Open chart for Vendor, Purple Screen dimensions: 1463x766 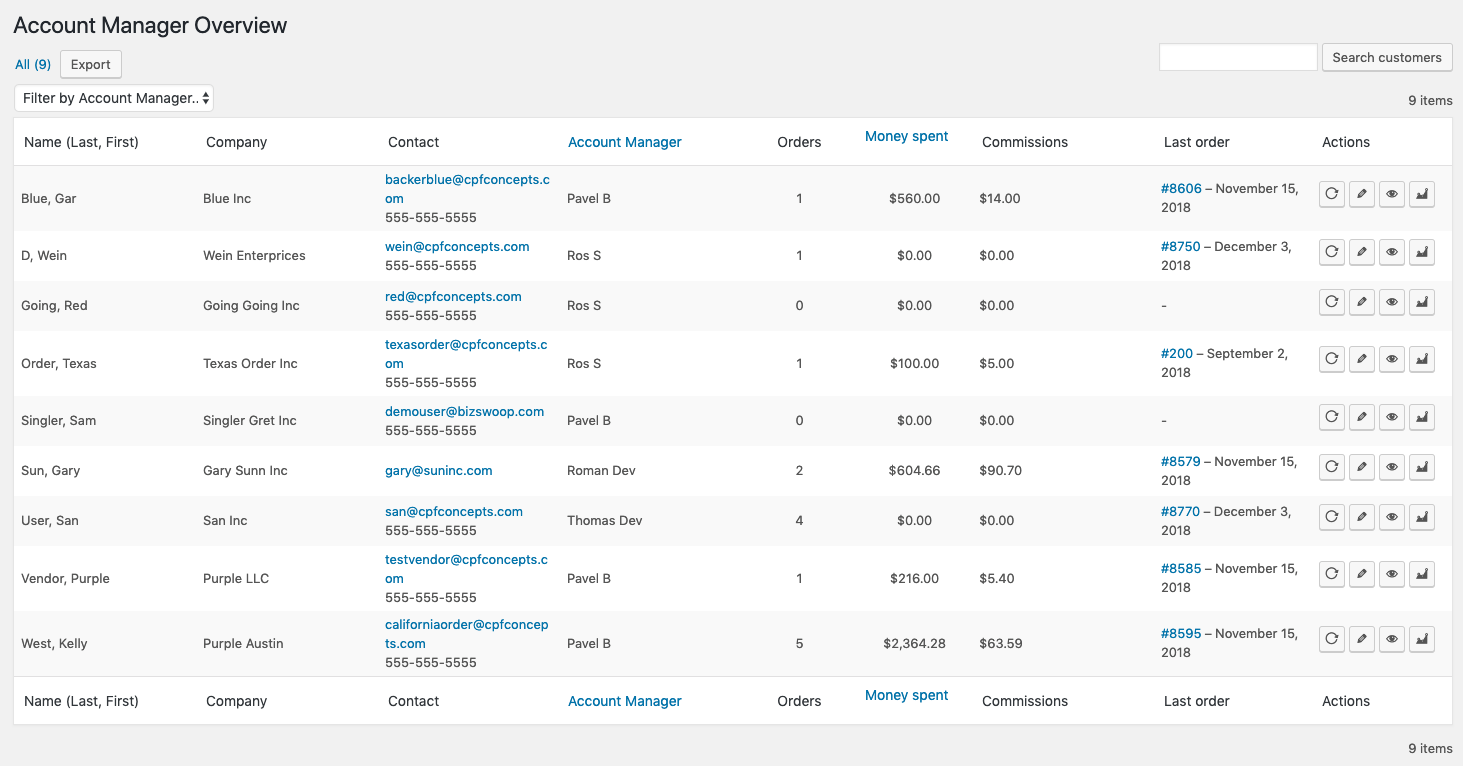pos(1422,574)
